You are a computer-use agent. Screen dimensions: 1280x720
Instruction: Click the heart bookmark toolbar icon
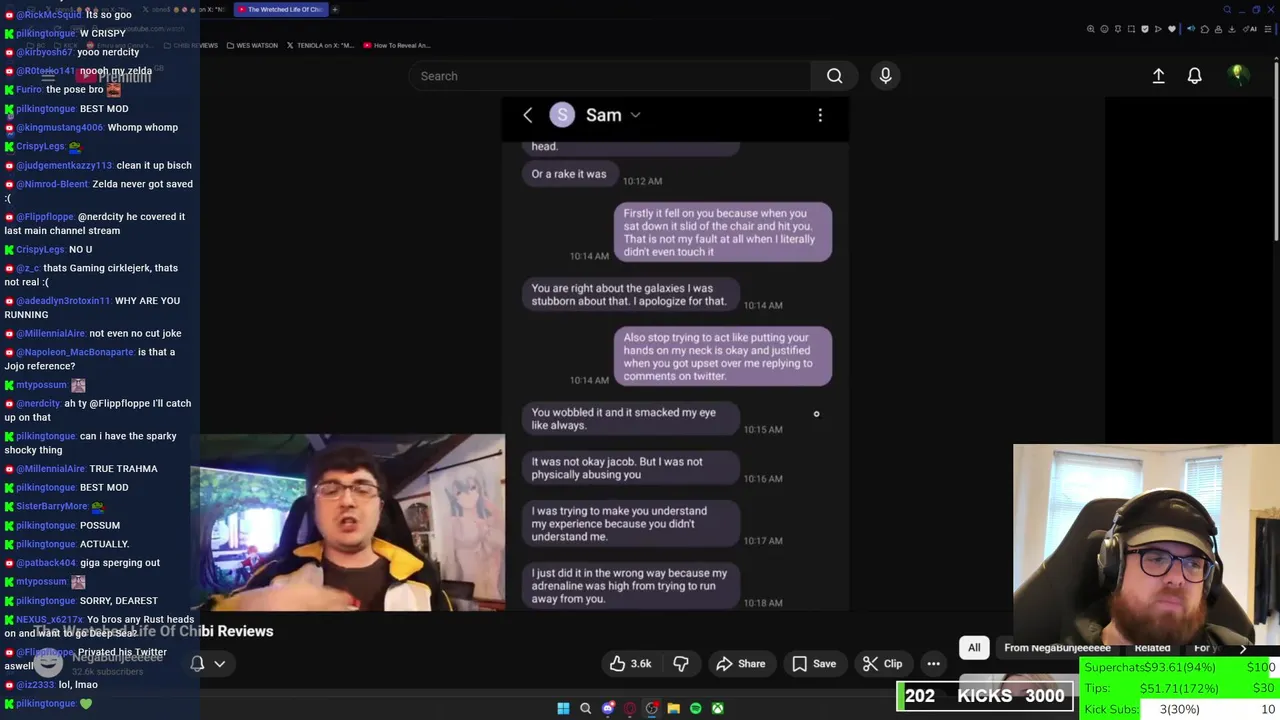[1172, 29]
